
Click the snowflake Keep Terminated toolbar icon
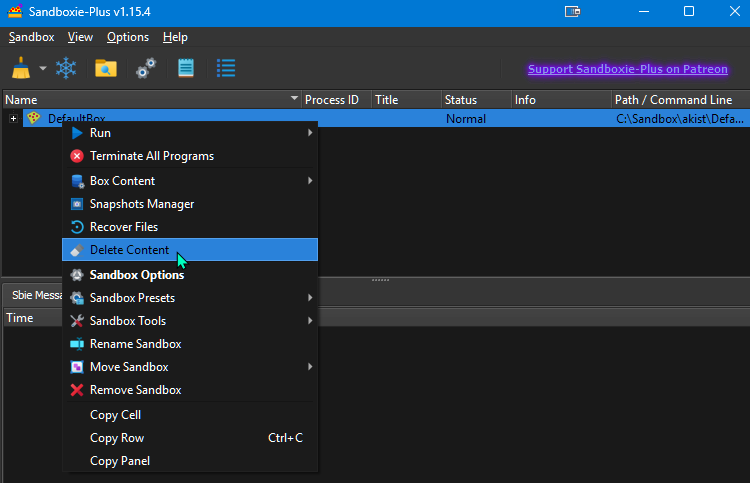pos(66,68)
